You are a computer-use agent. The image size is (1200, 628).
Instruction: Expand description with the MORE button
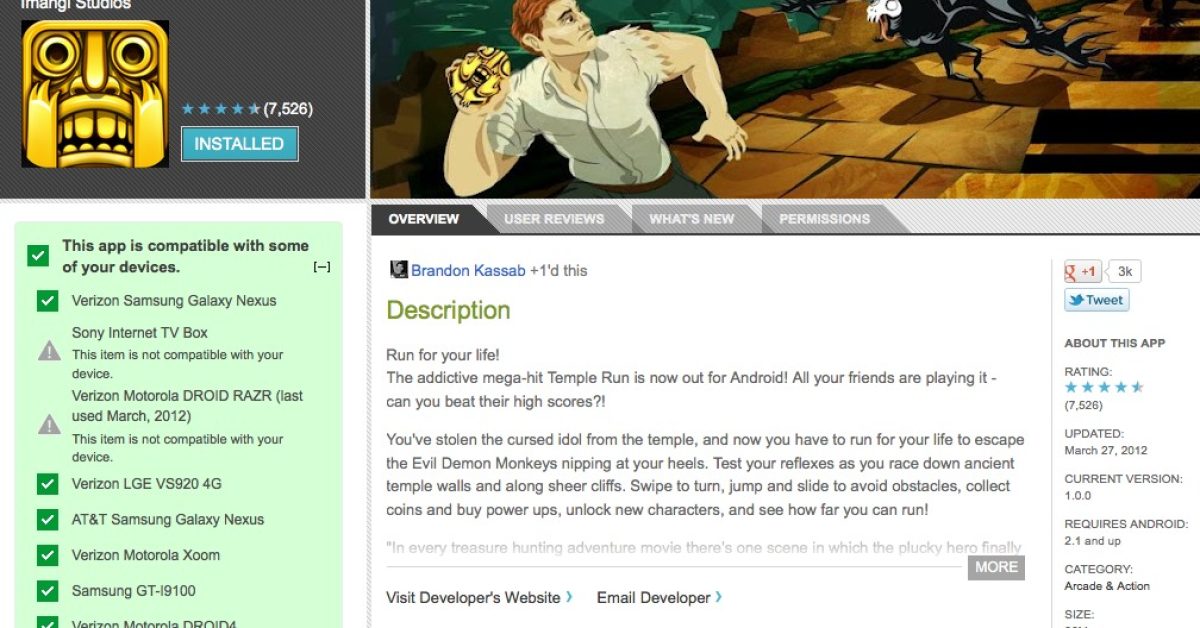pyautogui.click(x=996, y=567)
